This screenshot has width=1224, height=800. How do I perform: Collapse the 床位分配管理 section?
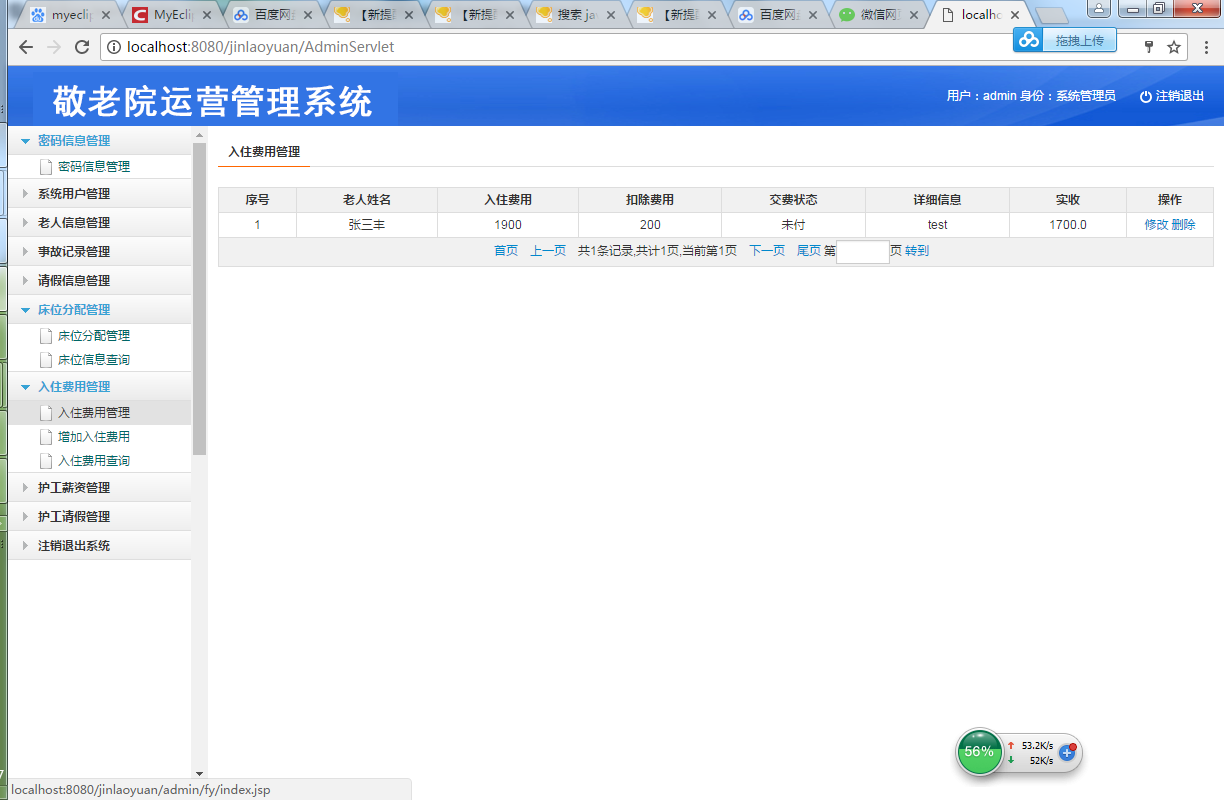(x=26, y=310)
